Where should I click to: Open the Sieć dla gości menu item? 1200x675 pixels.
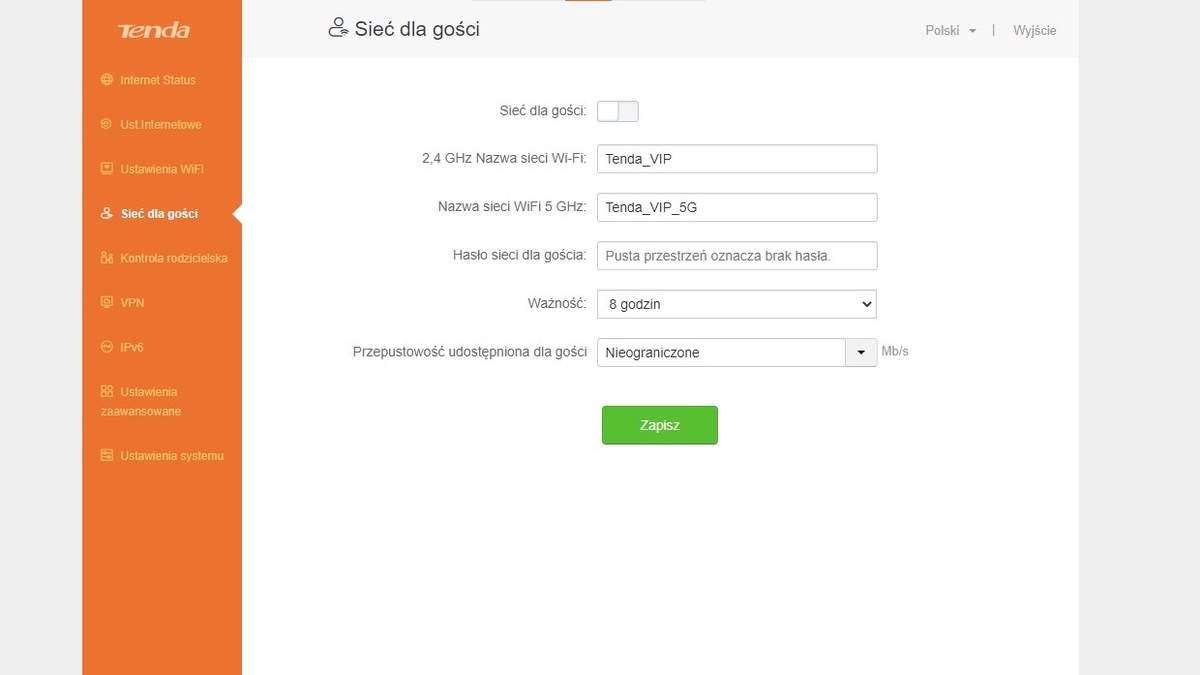[x=159, y=214]
